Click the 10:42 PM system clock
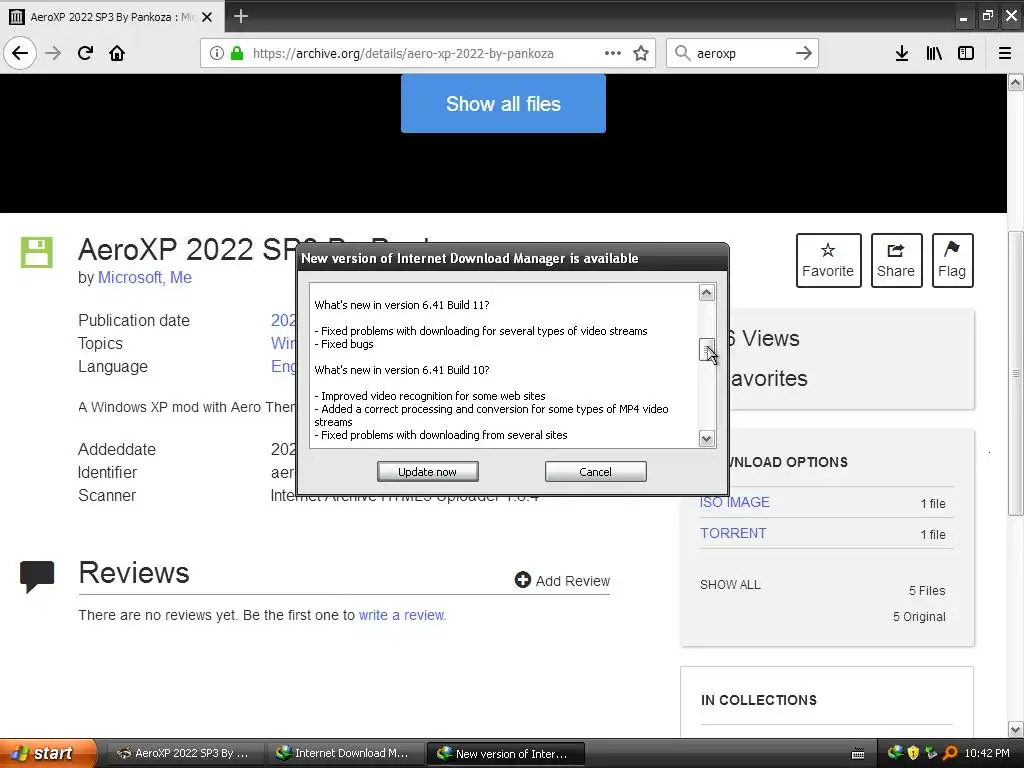 pyautogui.click(x=987, y=753)
